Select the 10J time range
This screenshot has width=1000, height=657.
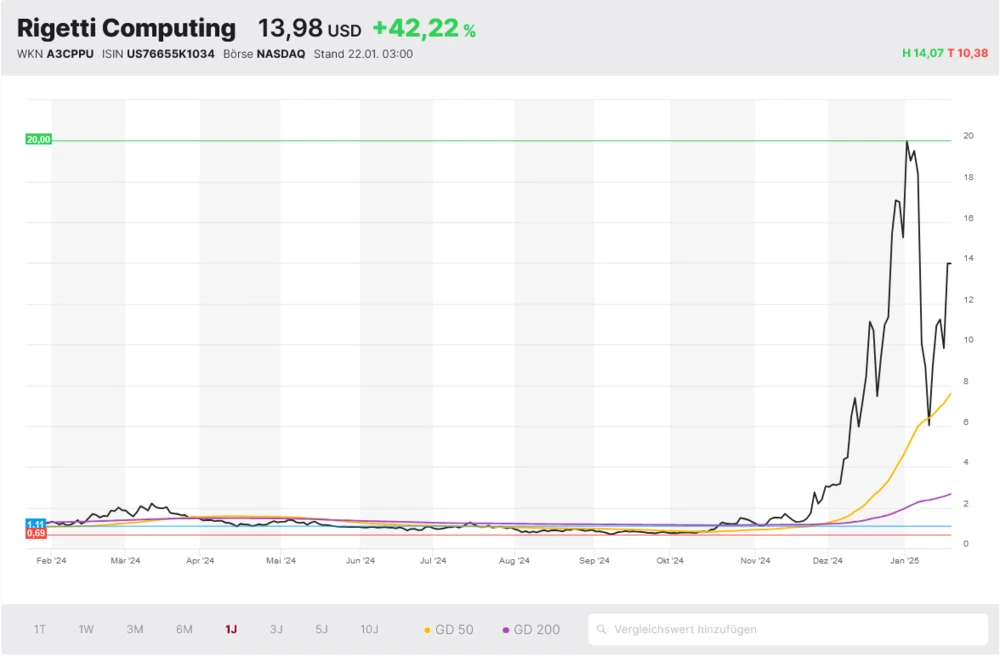369,629
